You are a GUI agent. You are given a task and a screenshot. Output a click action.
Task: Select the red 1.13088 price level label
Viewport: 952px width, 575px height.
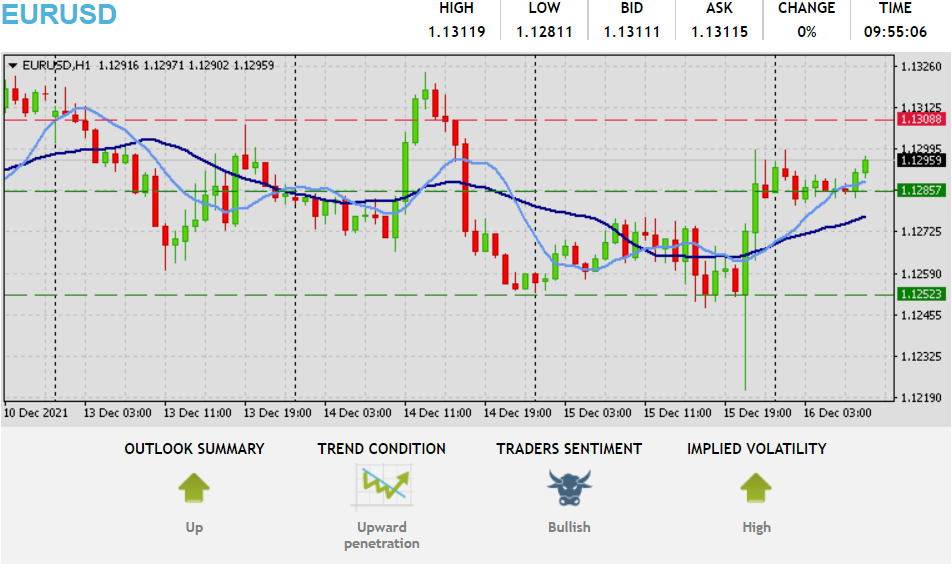click(x=921, y=119)
